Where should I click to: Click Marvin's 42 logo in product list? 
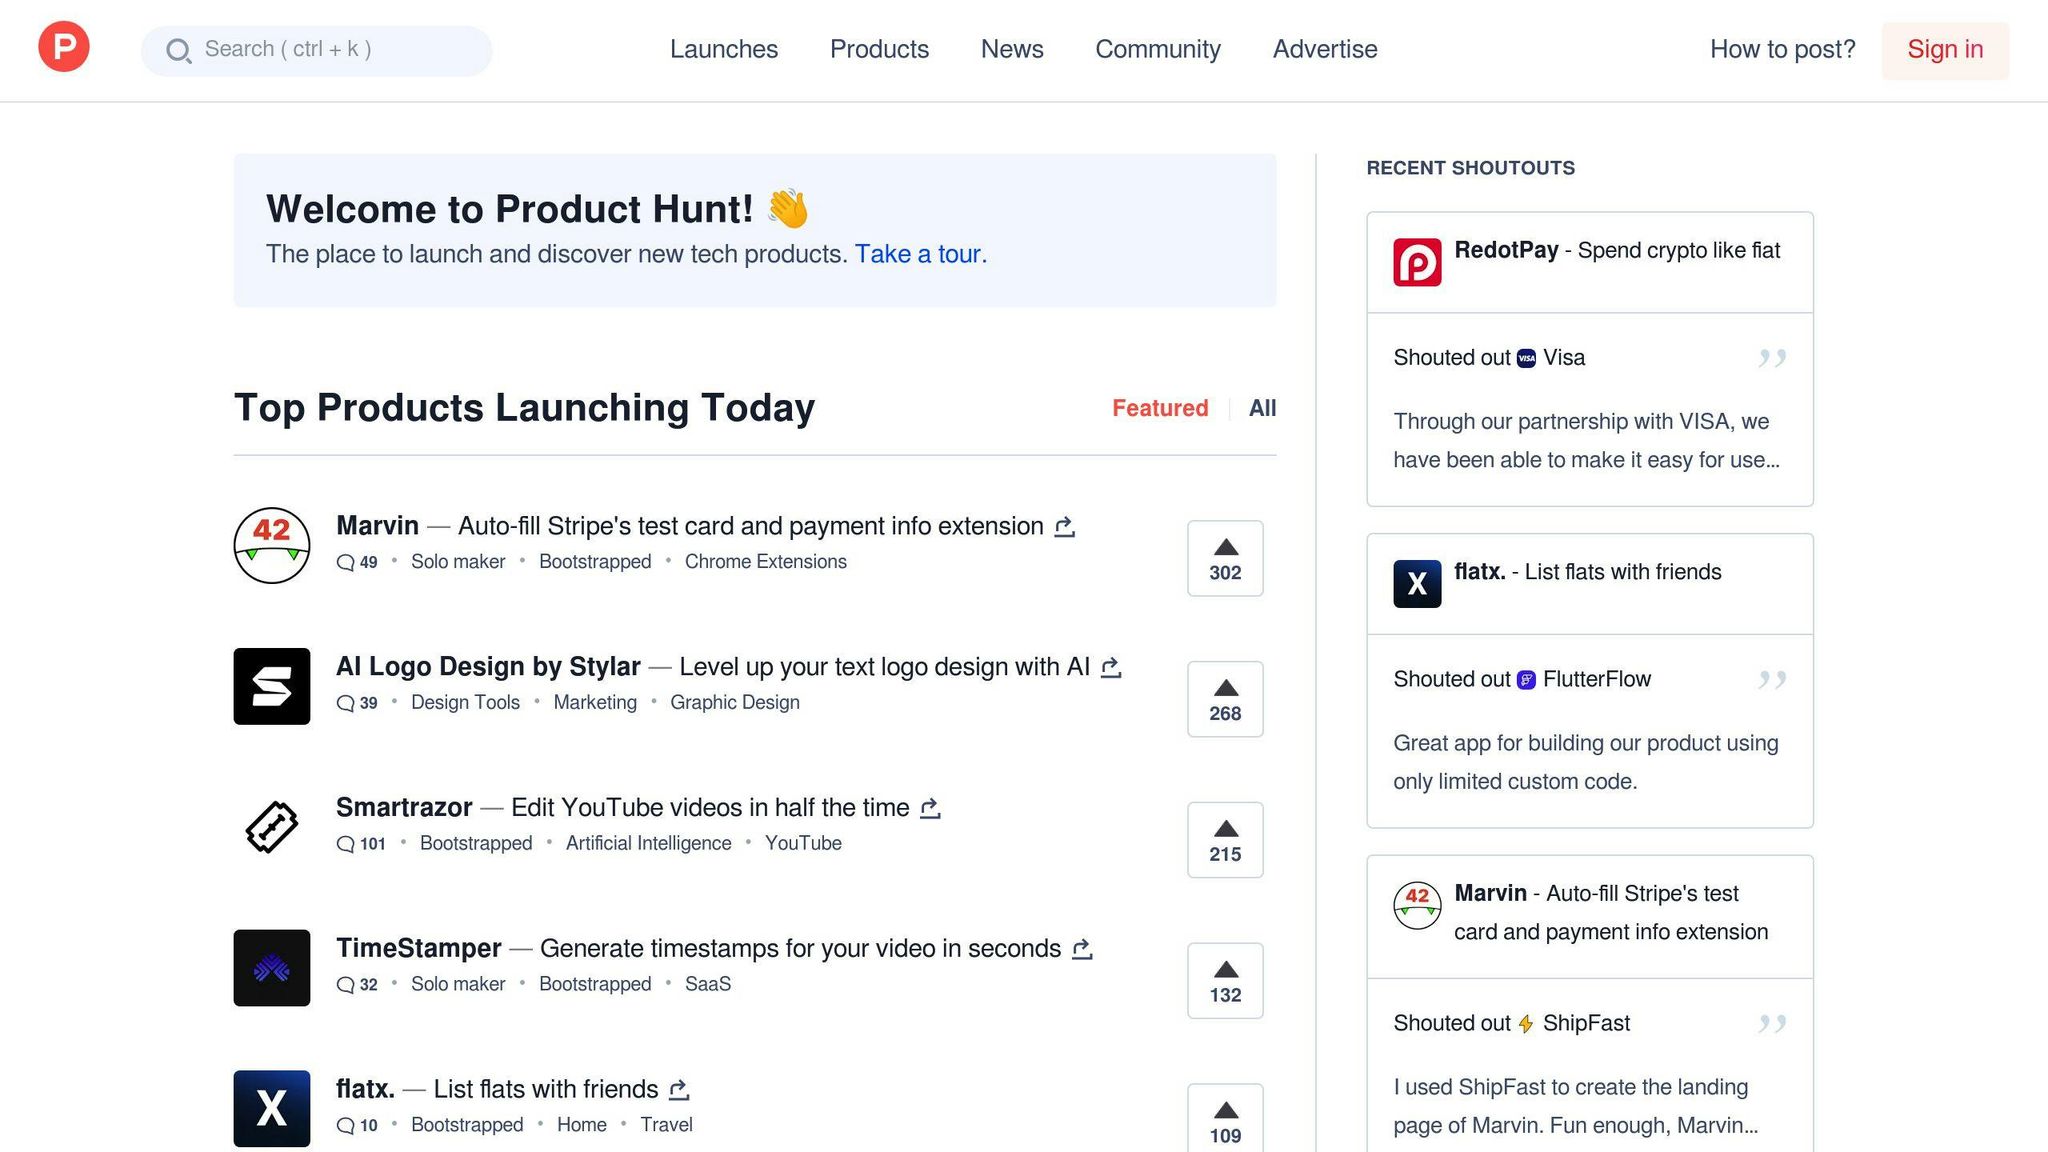[272, 545]
